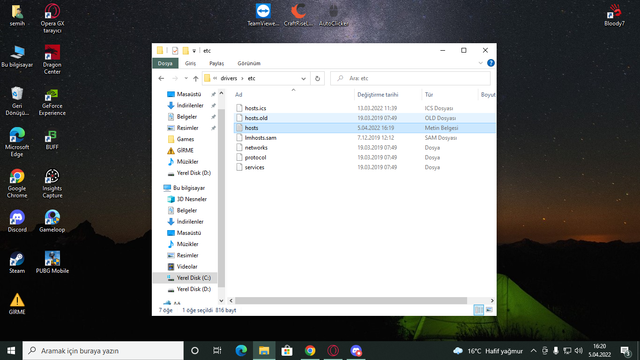Open pinned Resimler in Quick access
The image size is (640, 360).
click(187, 128)
